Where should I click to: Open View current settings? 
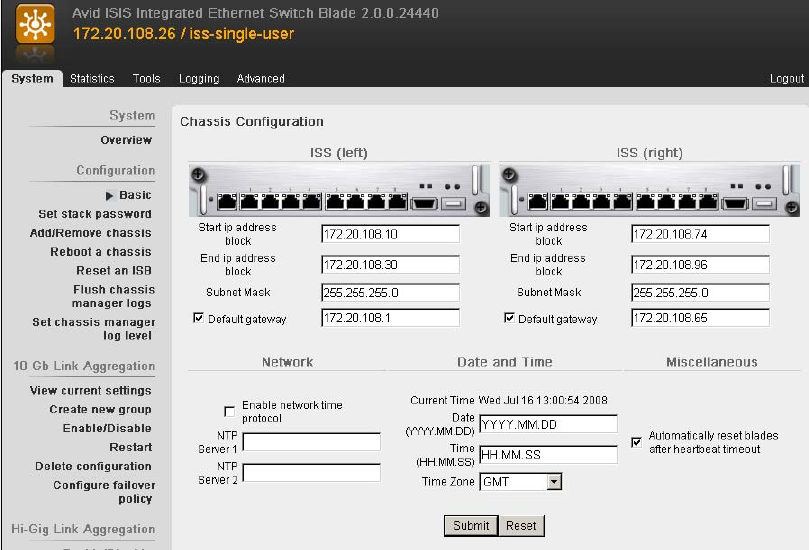coord(91,391)
